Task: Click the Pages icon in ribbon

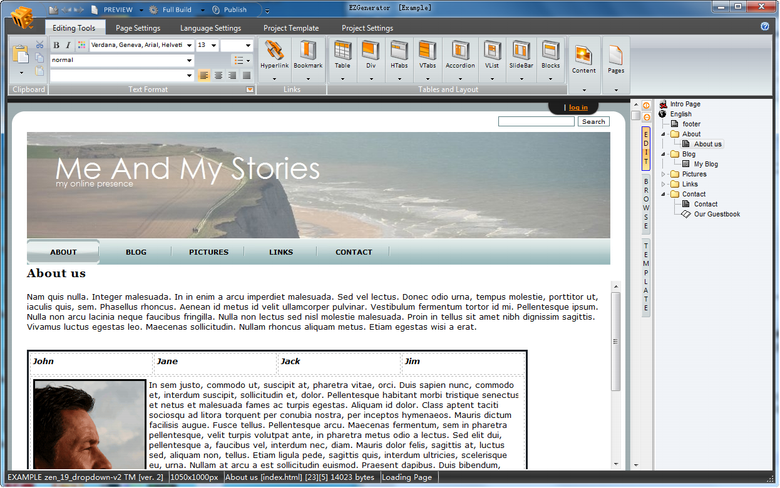Action: coord(616,57)
